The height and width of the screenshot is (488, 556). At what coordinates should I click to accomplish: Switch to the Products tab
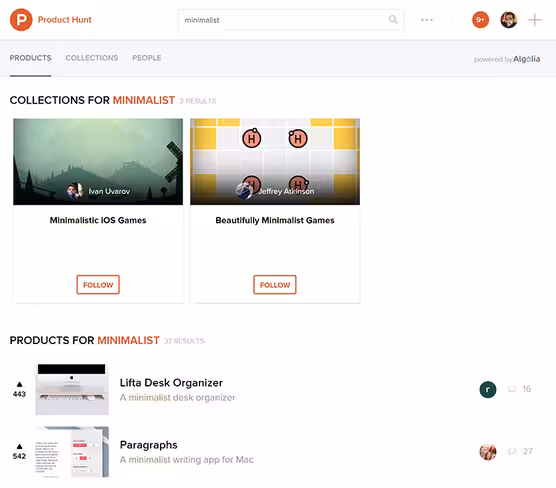pyautogui.click(x=30, y=58)
